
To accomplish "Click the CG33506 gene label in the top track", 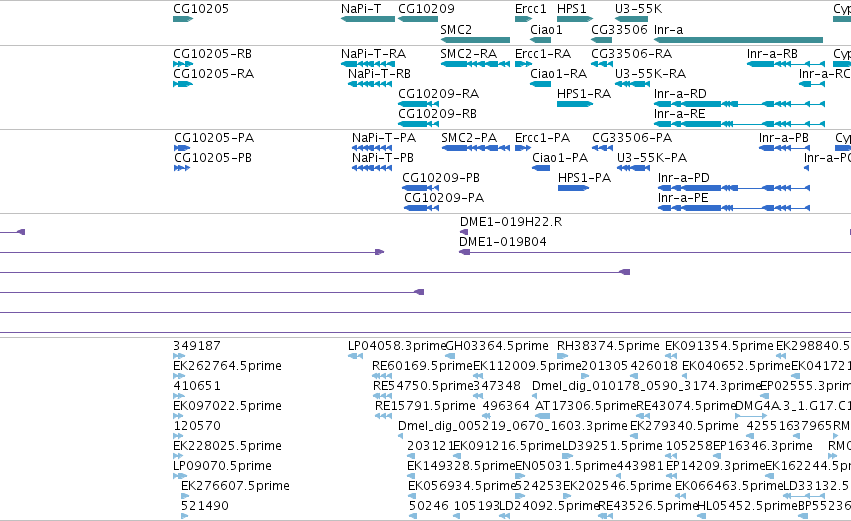I will pyautogui.click(x=619, y=29).
